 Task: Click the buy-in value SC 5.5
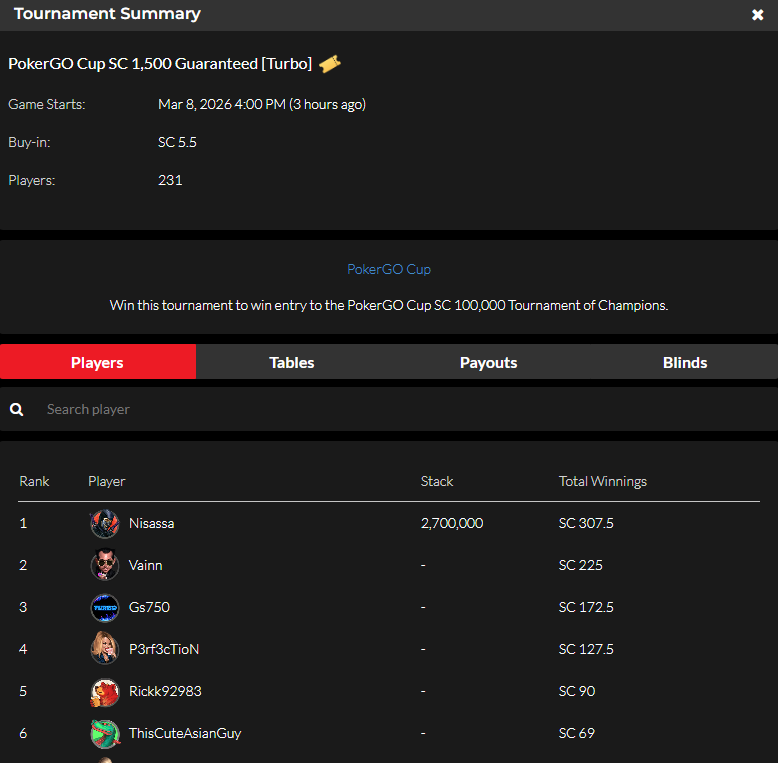pyautogui.click(x=177, y=142)
